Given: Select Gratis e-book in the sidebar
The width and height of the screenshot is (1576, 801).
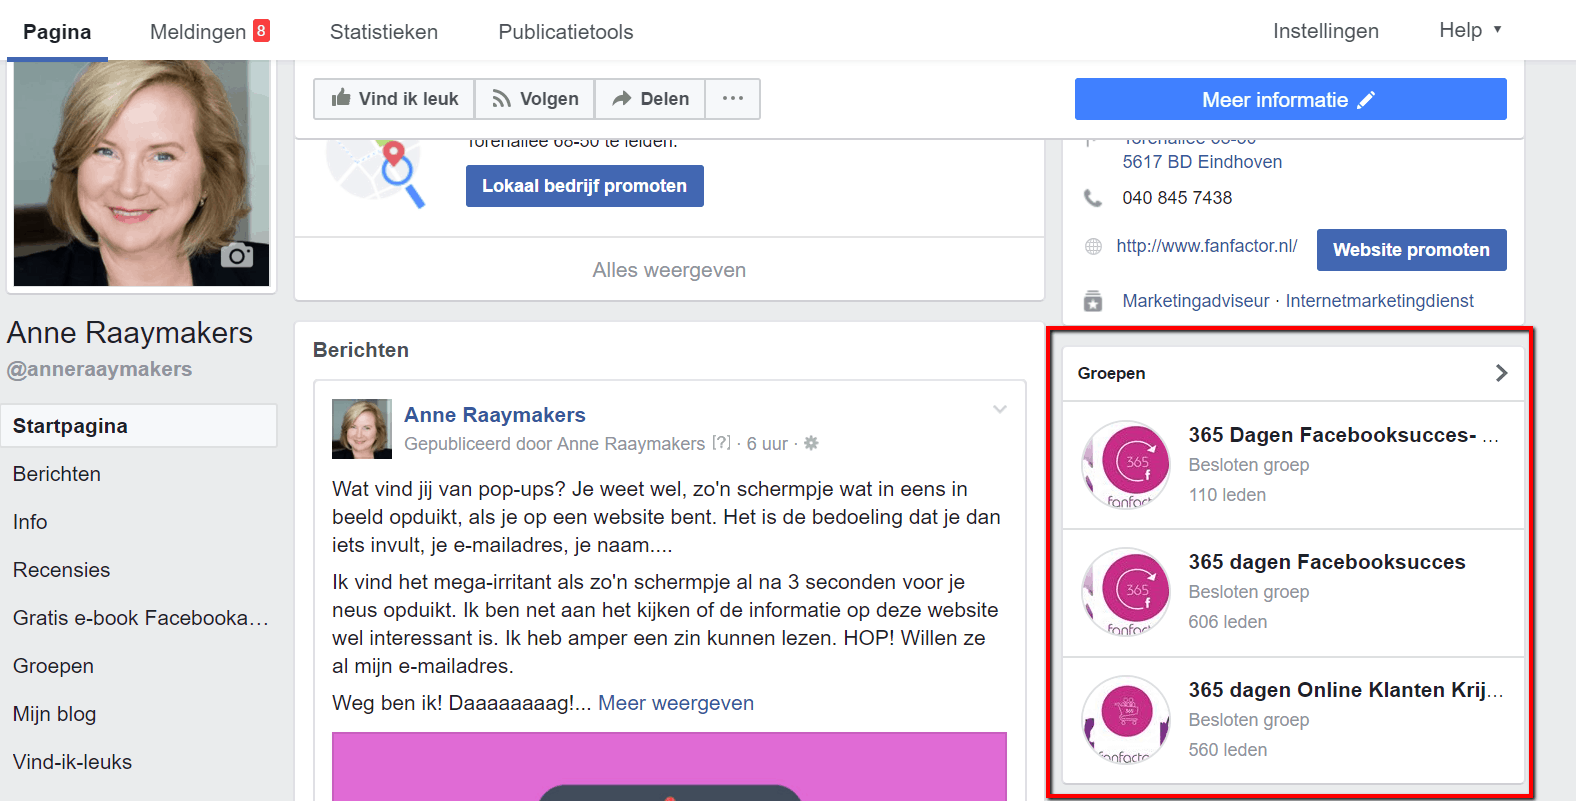Looking at the screenshot, I should point(139,618).
